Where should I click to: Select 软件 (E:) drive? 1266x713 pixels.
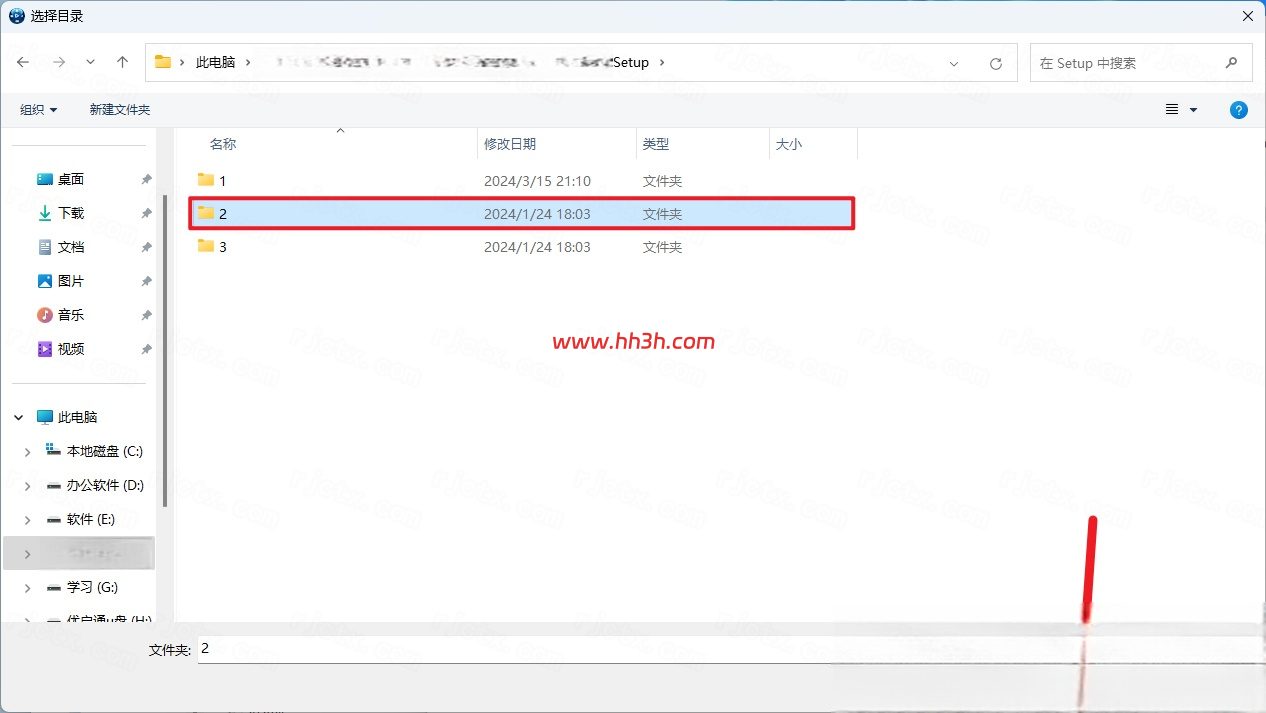coord(91,519)
